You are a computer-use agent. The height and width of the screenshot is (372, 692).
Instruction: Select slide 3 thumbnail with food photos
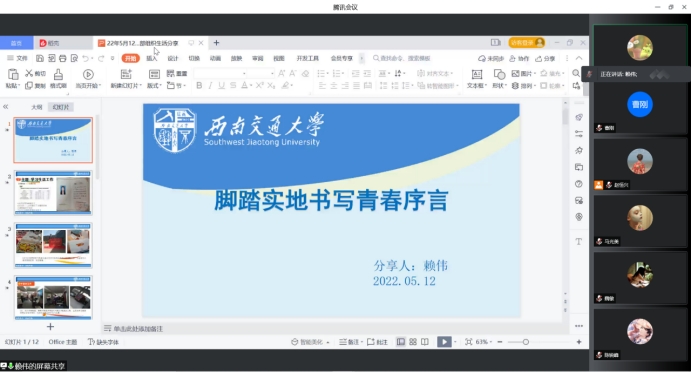tap(53, 245)
